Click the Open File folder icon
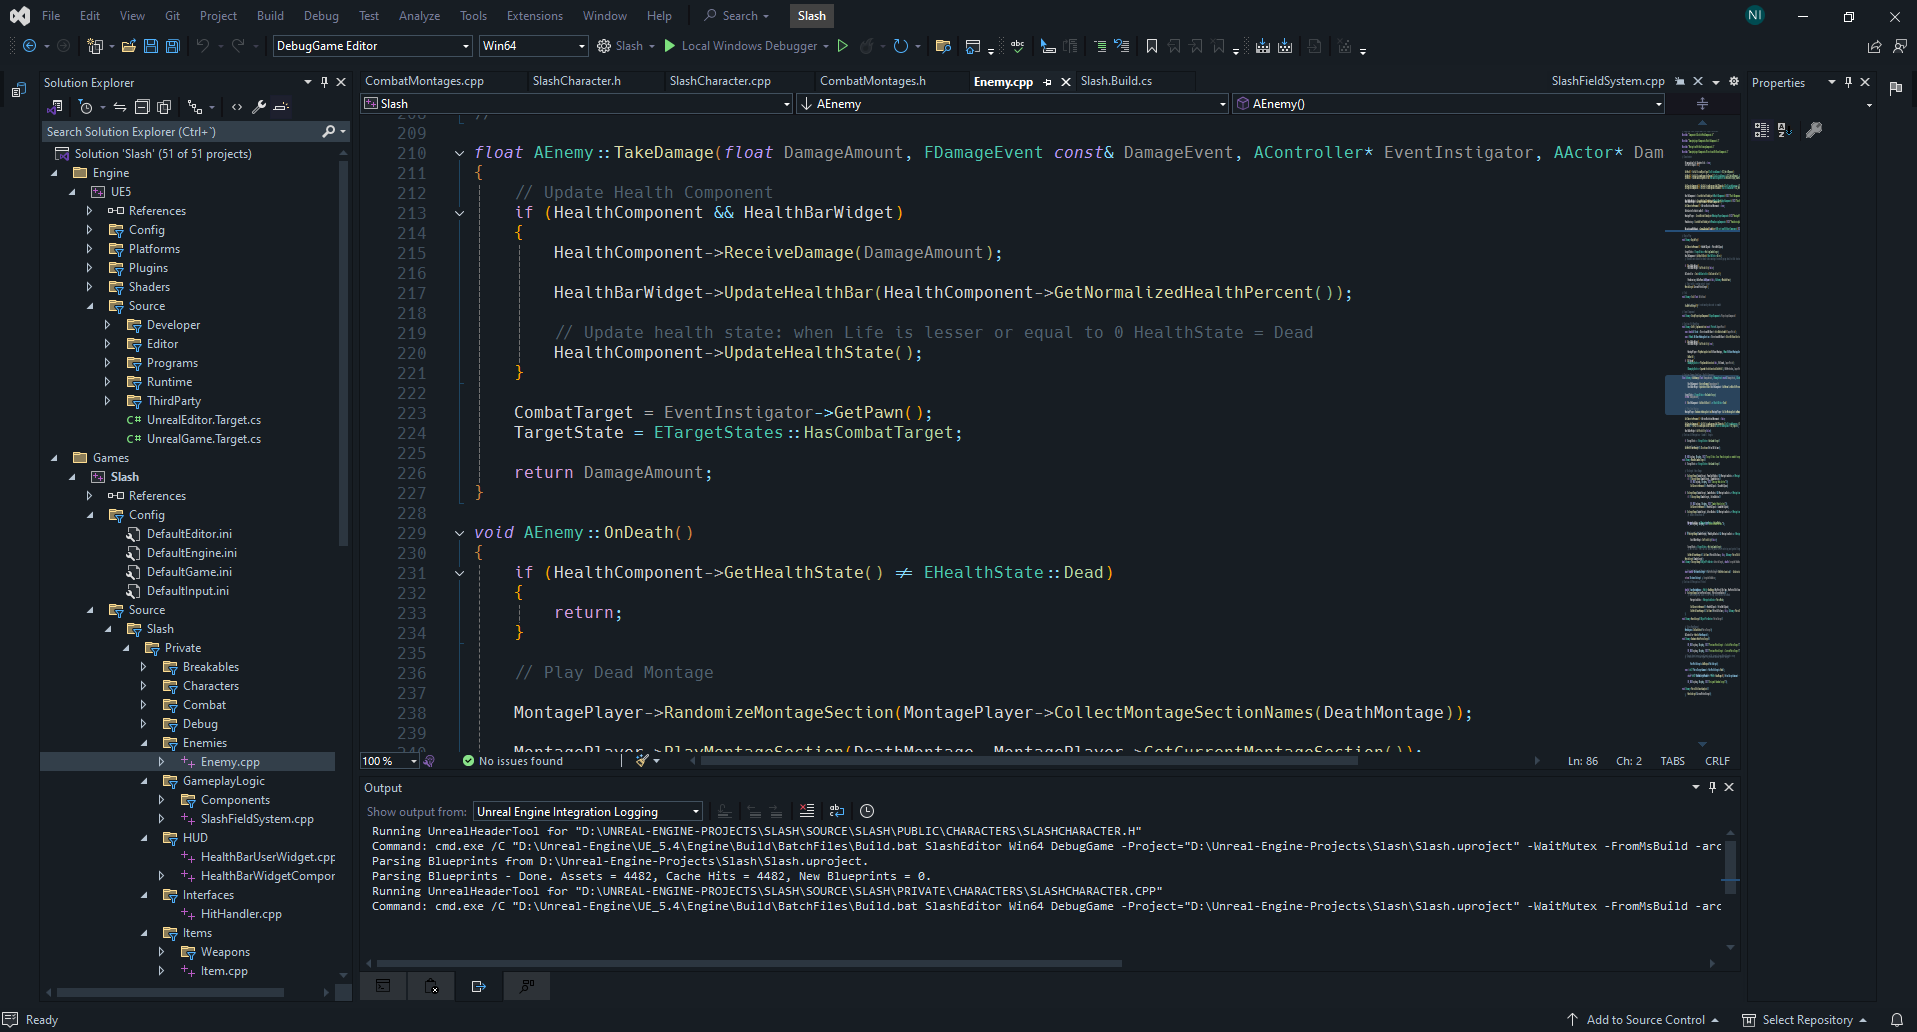The width and height of the screenshot is (1917, 1032). 128,46
